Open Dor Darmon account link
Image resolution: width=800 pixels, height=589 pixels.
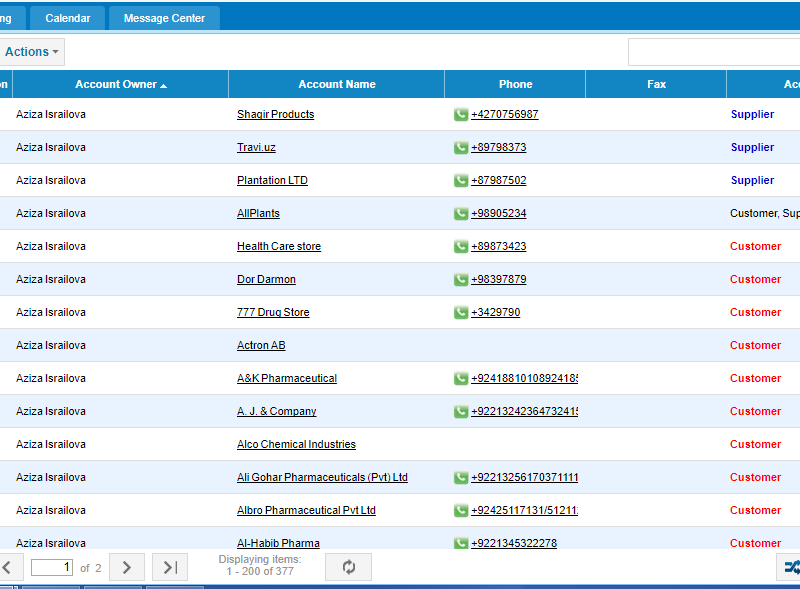(266, 279)
